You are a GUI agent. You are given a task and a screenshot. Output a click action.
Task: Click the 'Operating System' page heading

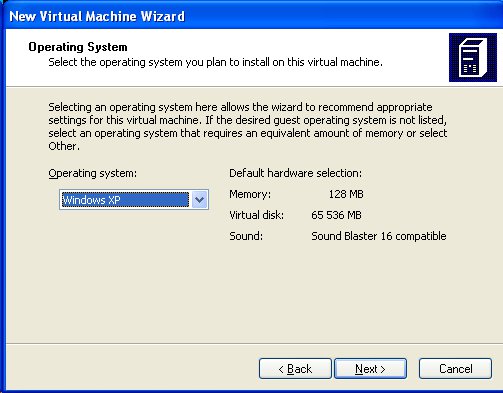78,47
